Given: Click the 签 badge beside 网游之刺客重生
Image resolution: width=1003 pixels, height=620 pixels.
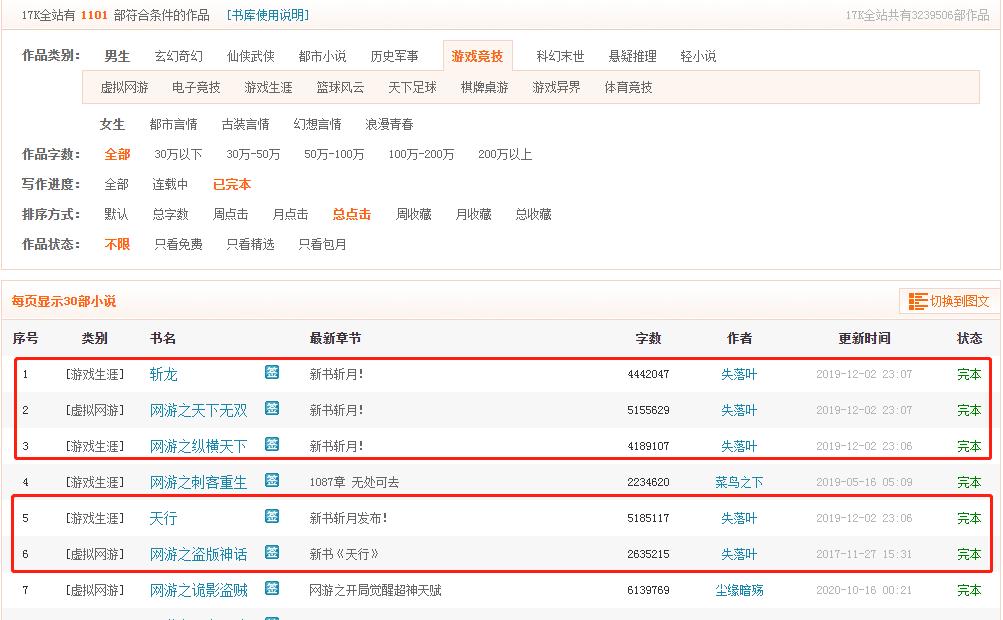Looking at the screenshot, I should (272, 481).
